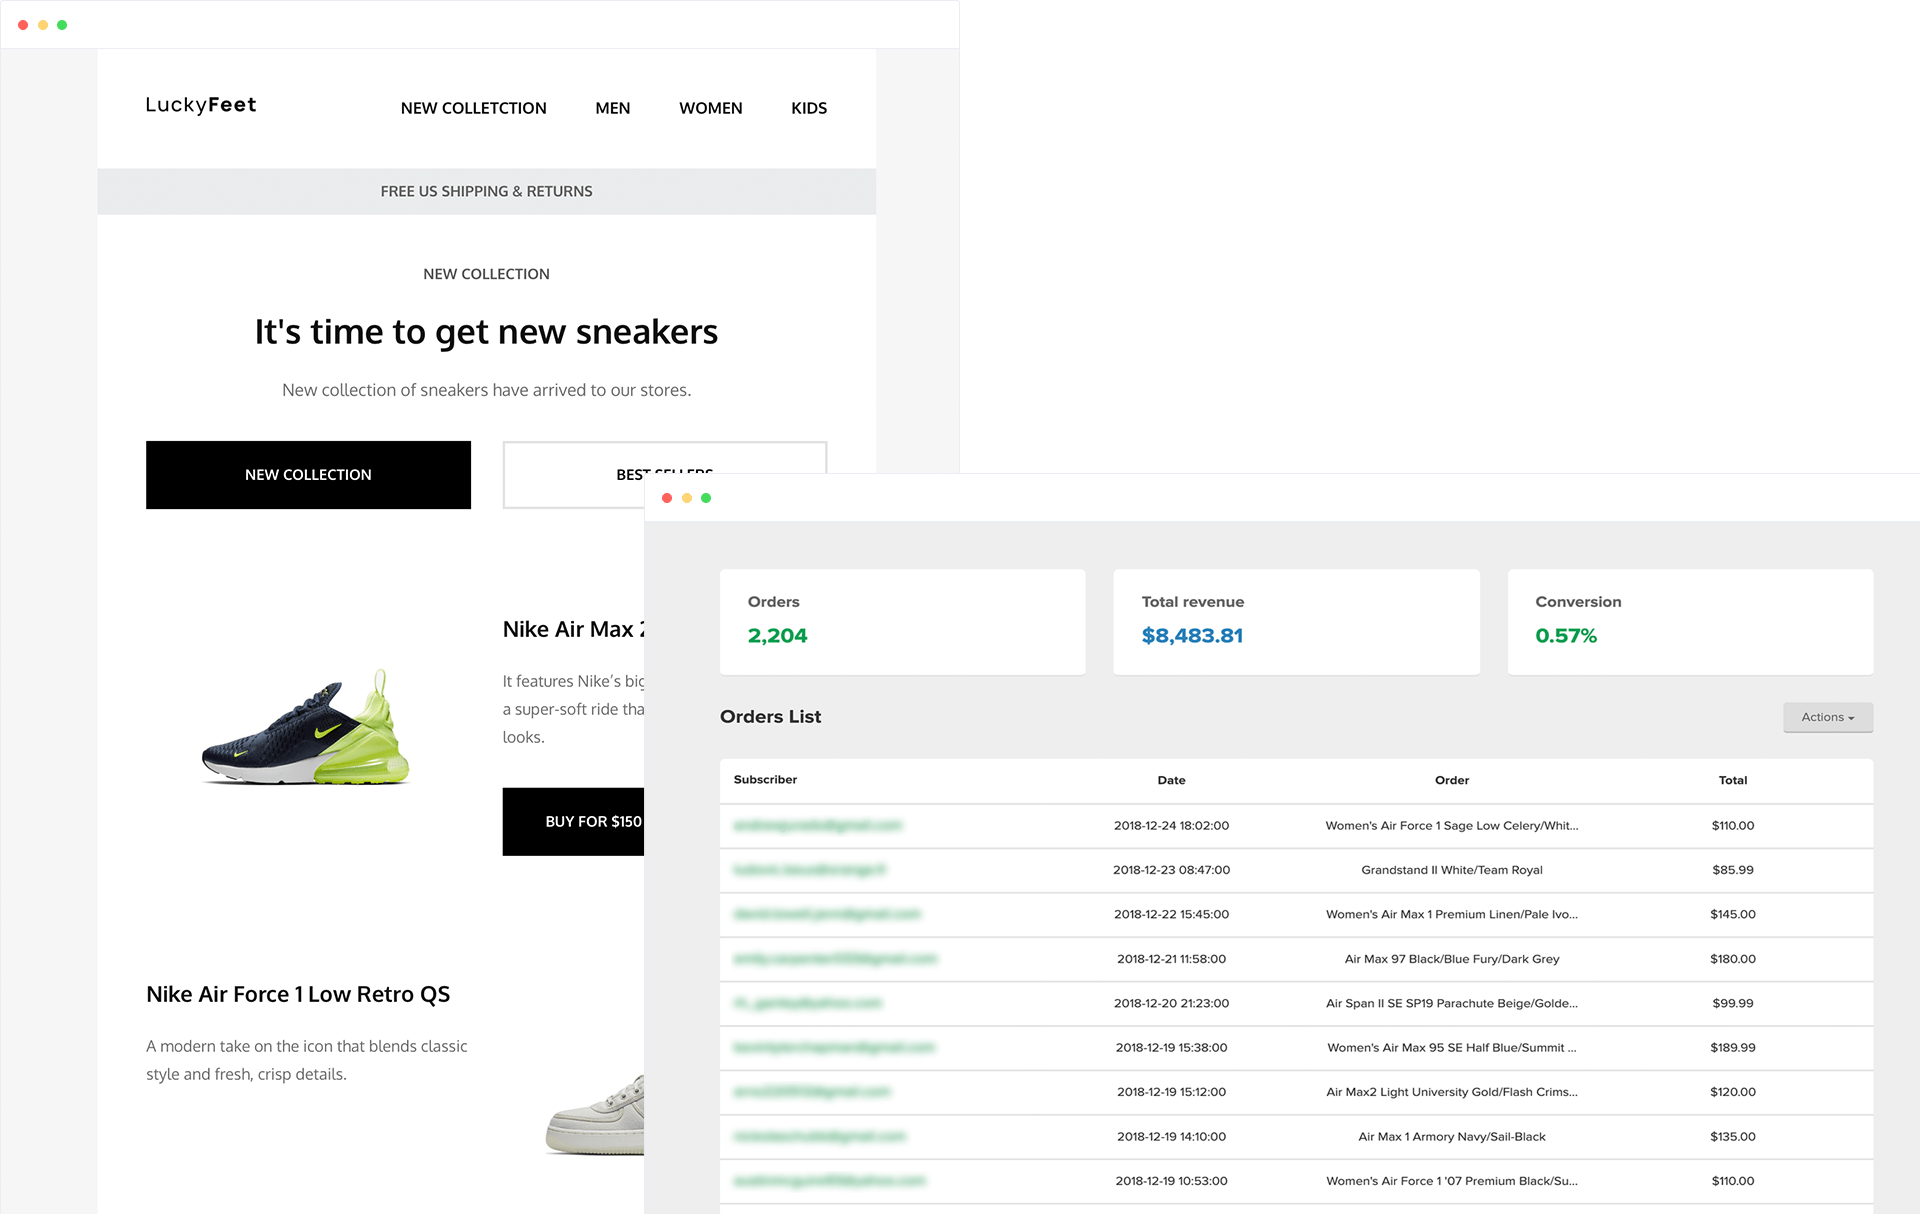Click the Conversion 0.57% card

click(x=1690, y=622)
